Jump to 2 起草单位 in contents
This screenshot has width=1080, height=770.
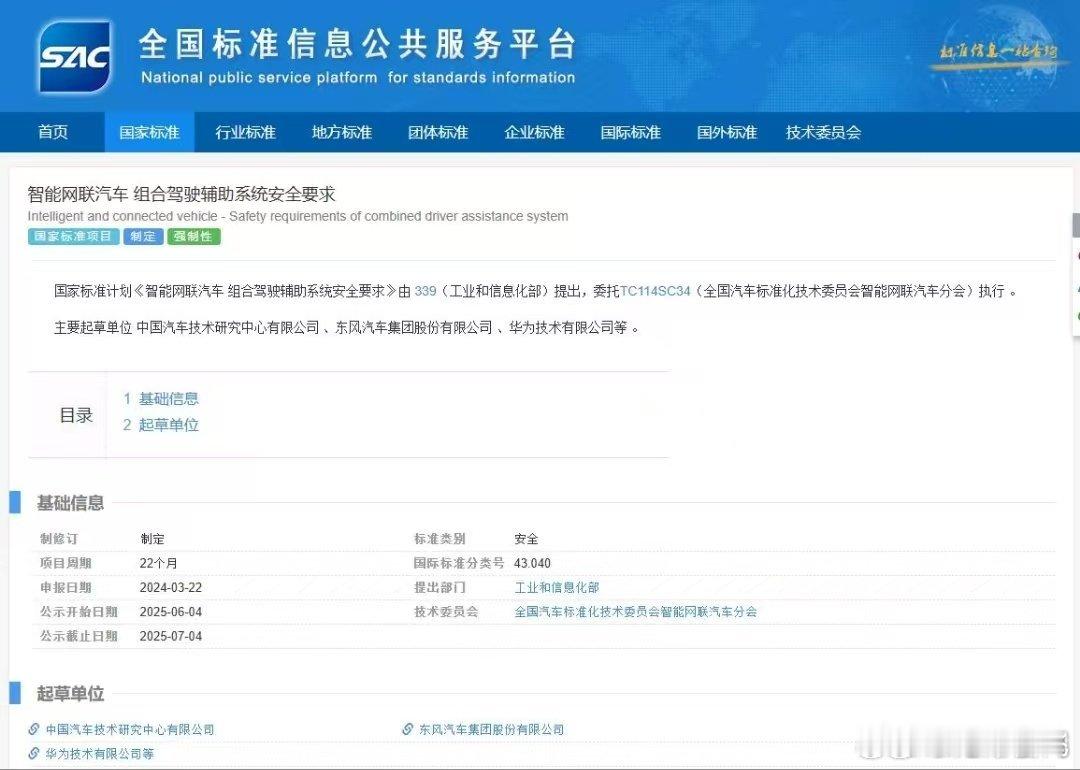click(161, 424)
